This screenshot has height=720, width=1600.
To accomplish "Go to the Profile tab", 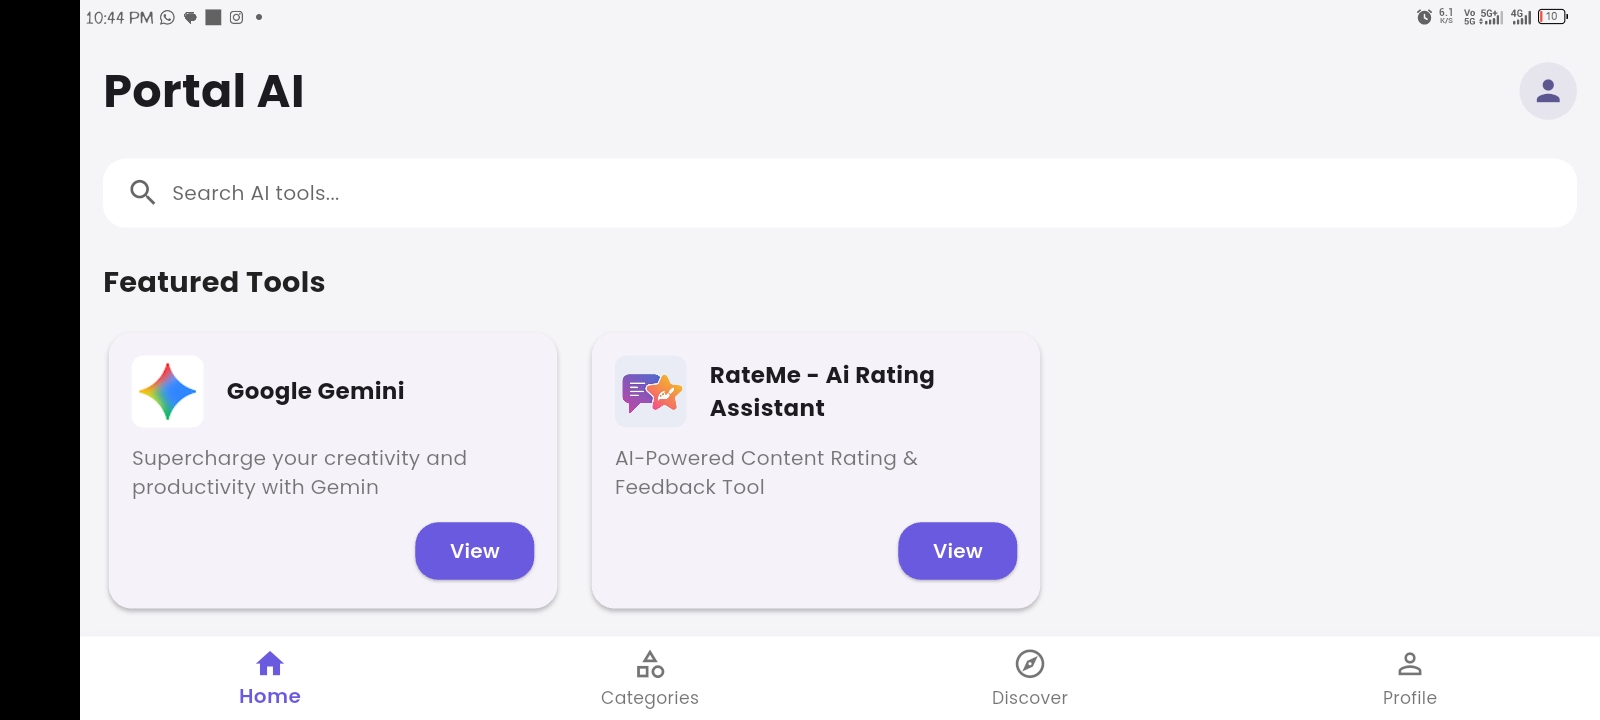I will pyautogui.click(x=1409, y=678).
